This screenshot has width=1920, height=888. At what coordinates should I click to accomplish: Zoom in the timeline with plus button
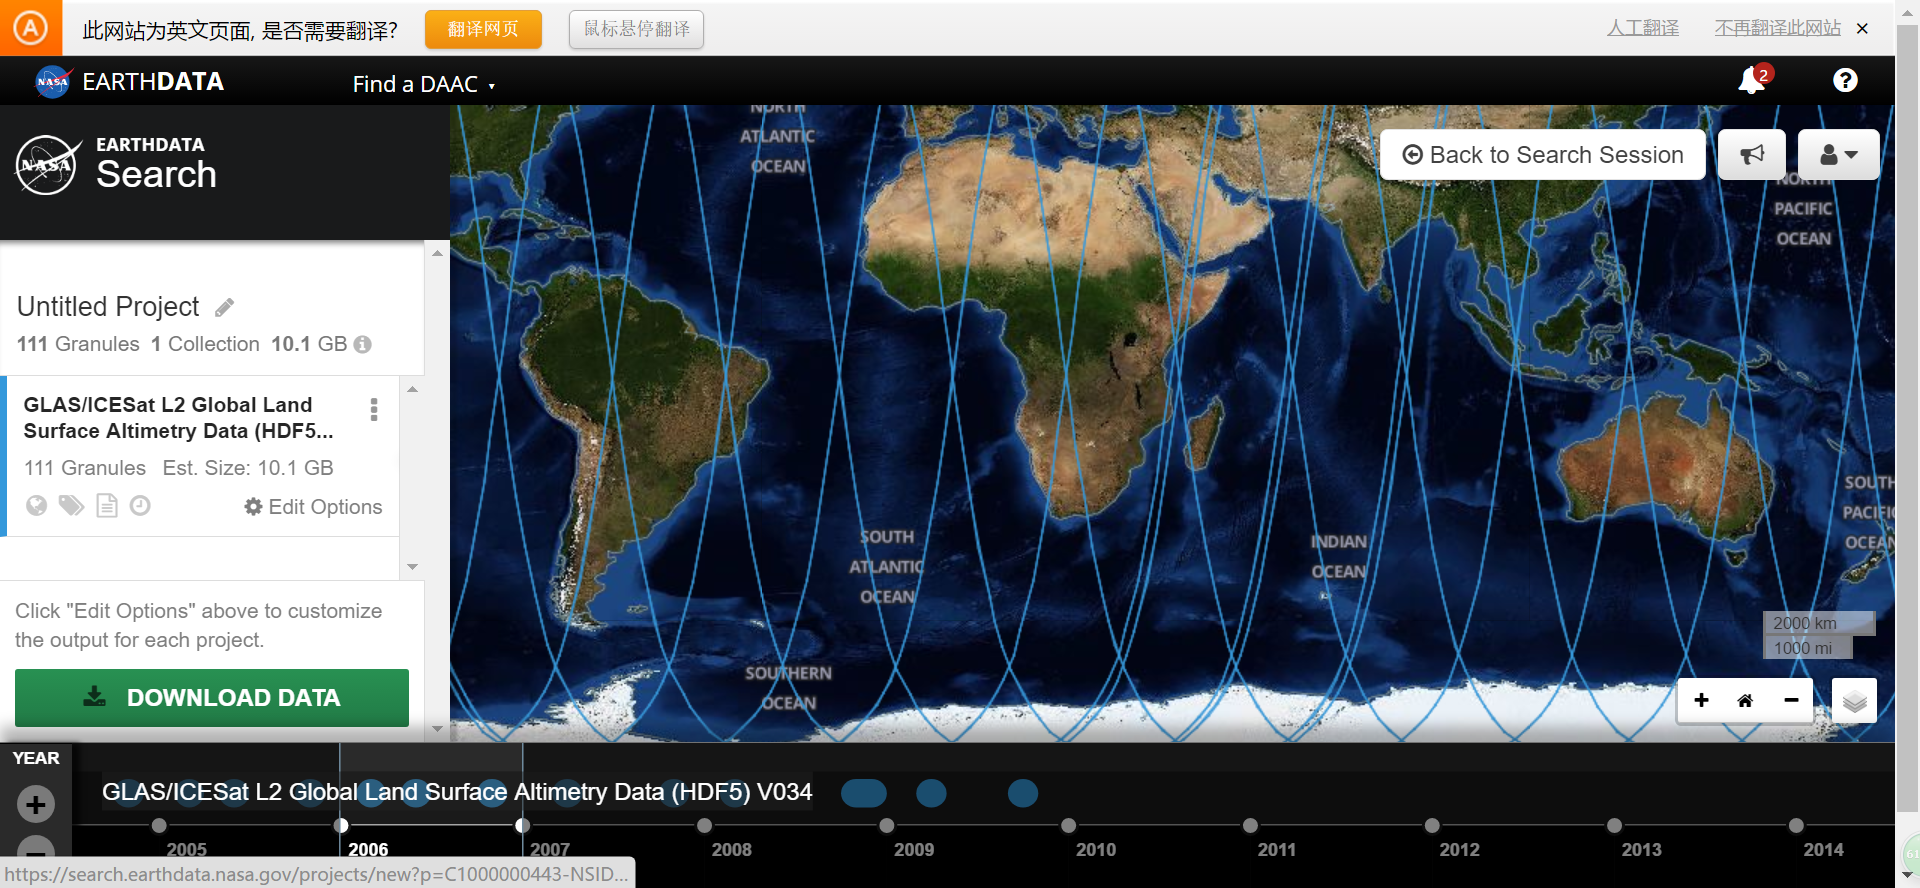click(x=36, y=804)
